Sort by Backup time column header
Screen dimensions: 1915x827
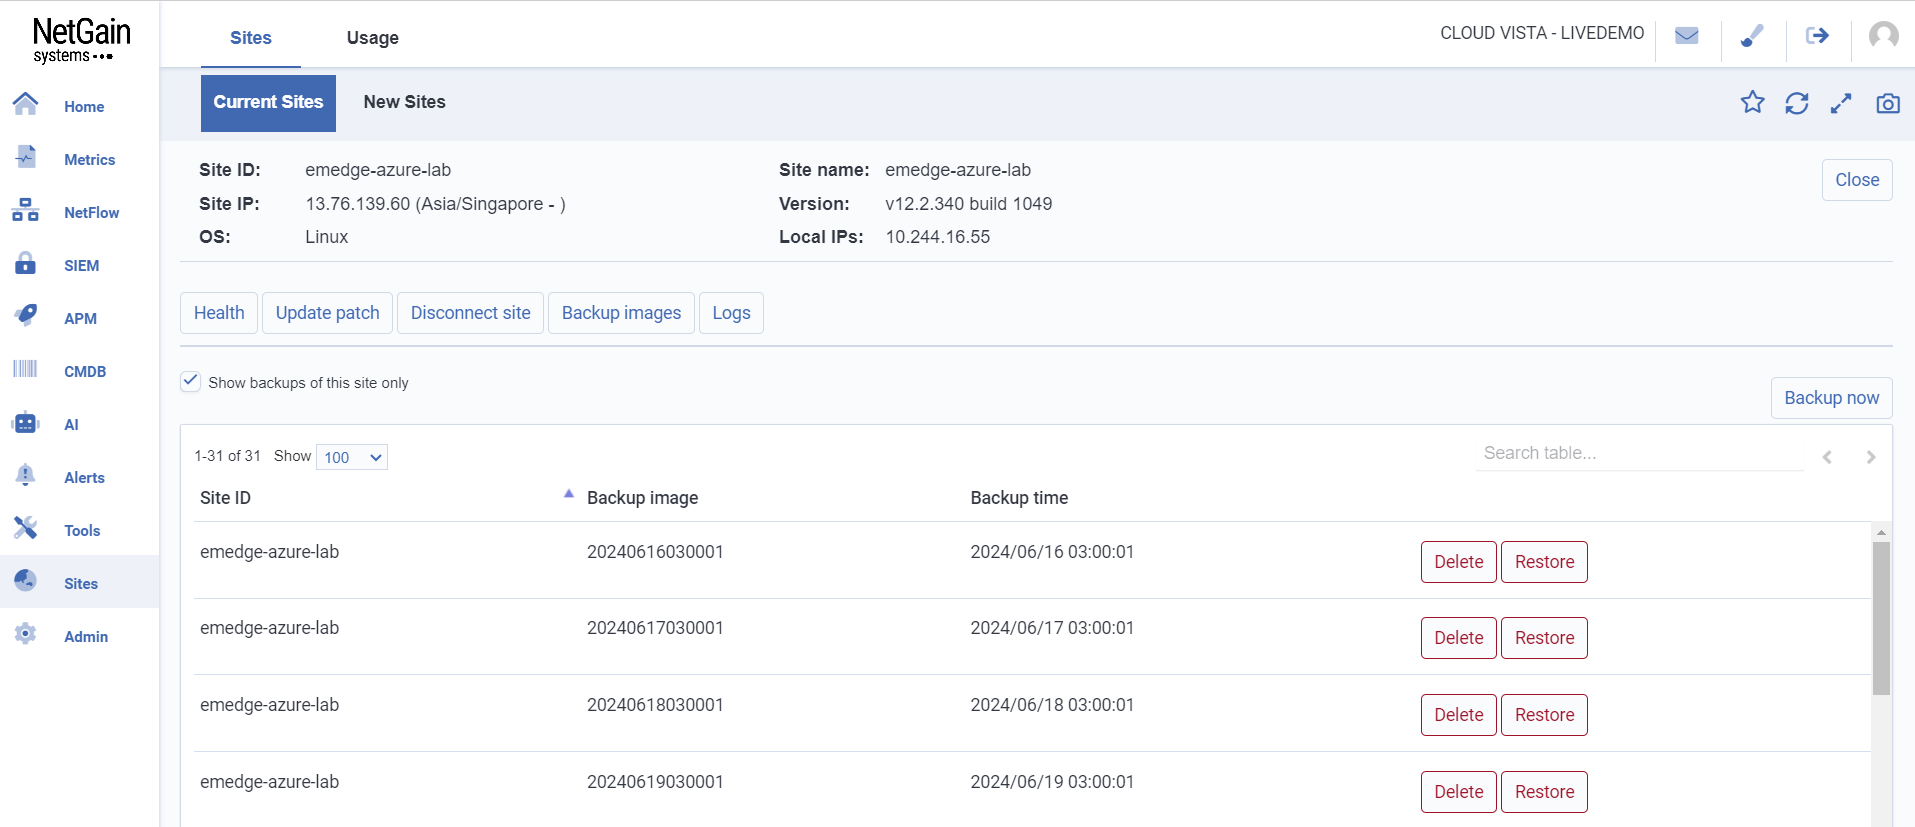click(1019, 498)
